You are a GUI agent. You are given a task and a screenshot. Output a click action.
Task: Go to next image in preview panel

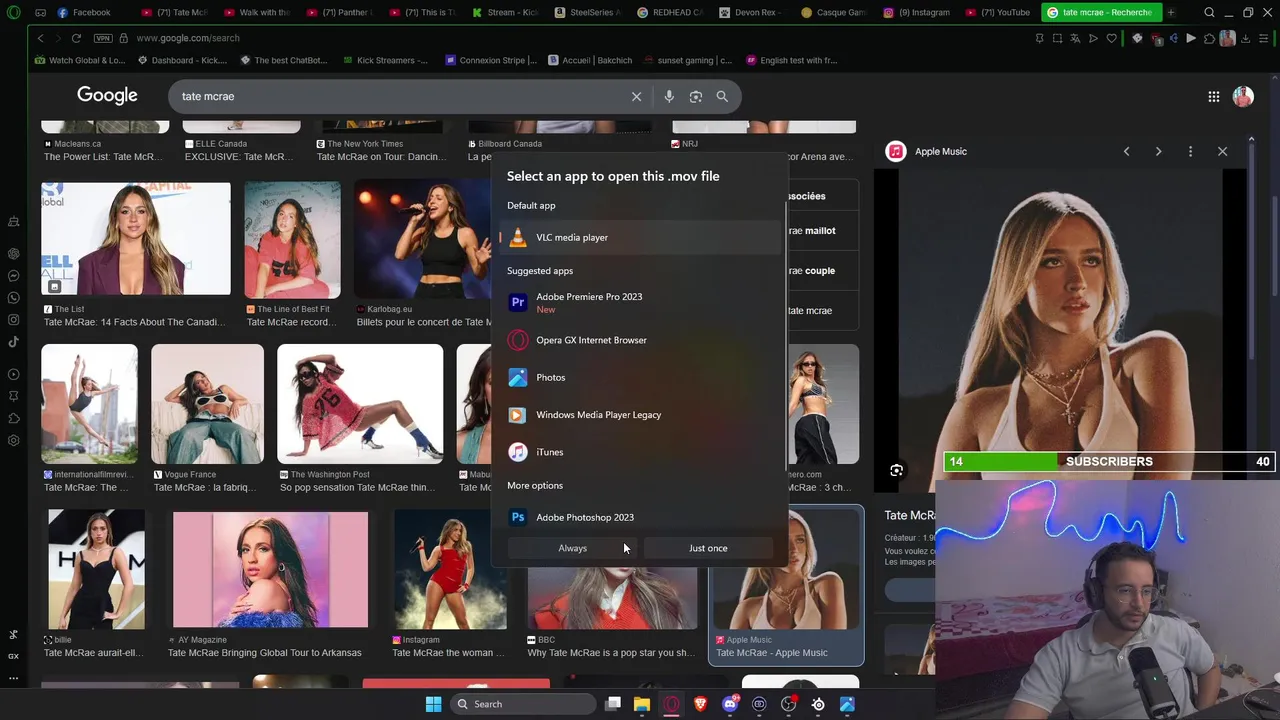pos(1158,151)
